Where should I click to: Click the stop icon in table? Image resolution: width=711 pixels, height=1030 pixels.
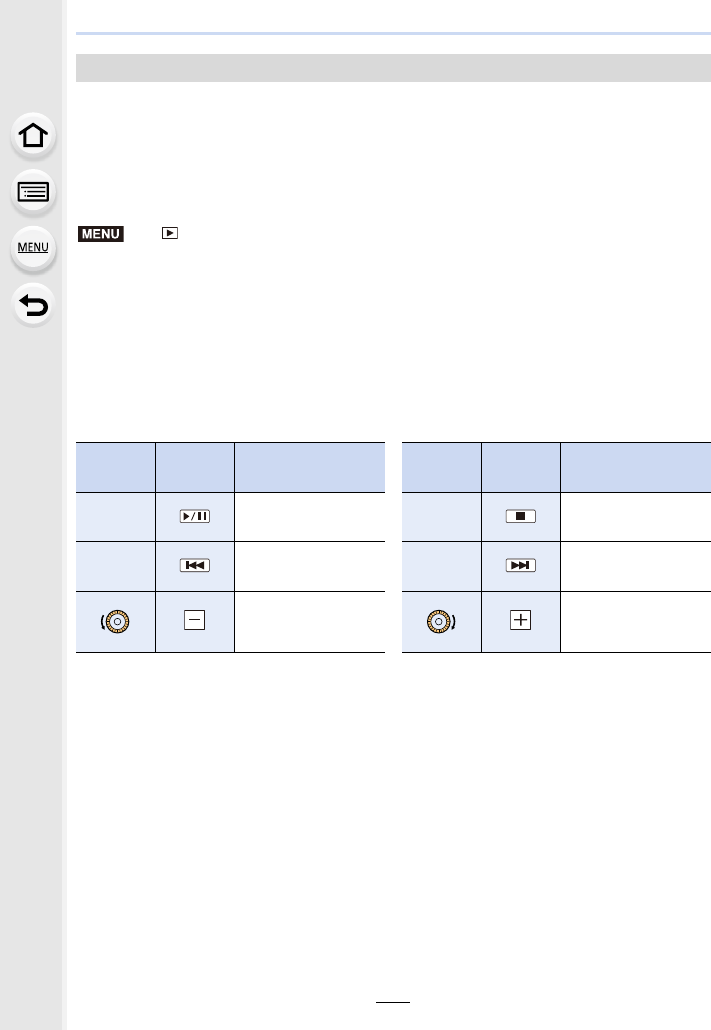coord(520,516)
